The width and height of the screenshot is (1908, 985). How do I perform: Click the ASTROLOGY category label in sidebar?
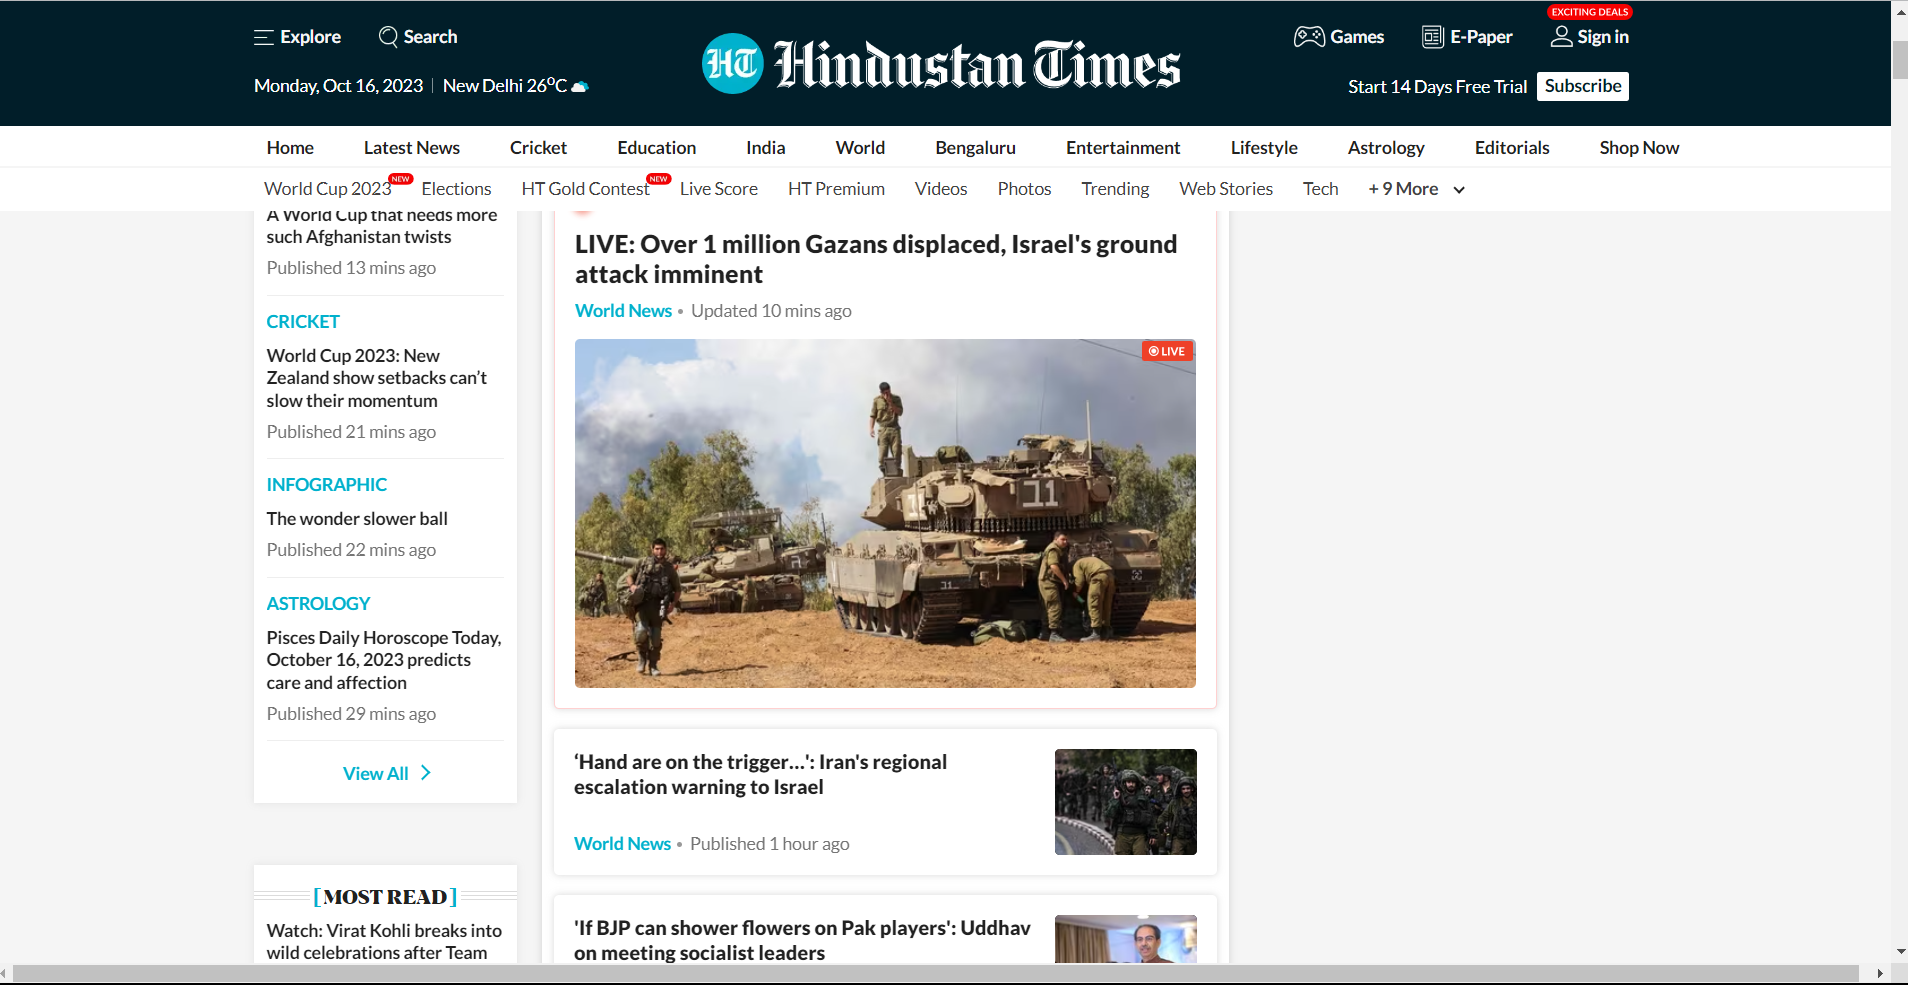[318, 604]
